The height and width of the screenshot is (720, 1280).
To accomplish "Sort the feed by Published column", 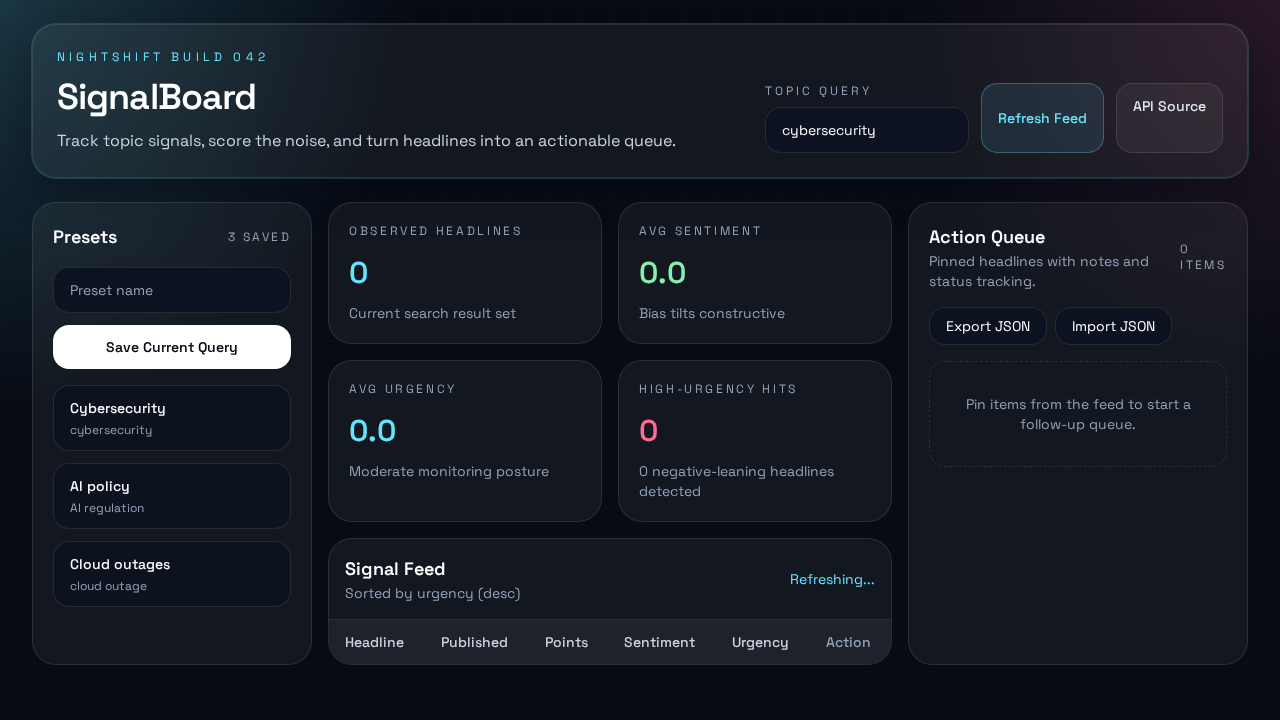I will pyautogui.click(x=474, y=642).
